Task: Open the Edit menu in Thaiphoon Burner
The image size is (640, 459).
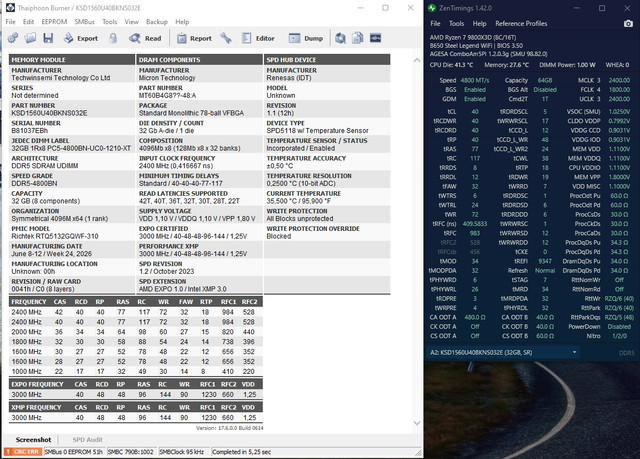Action: tap(28, 22)
